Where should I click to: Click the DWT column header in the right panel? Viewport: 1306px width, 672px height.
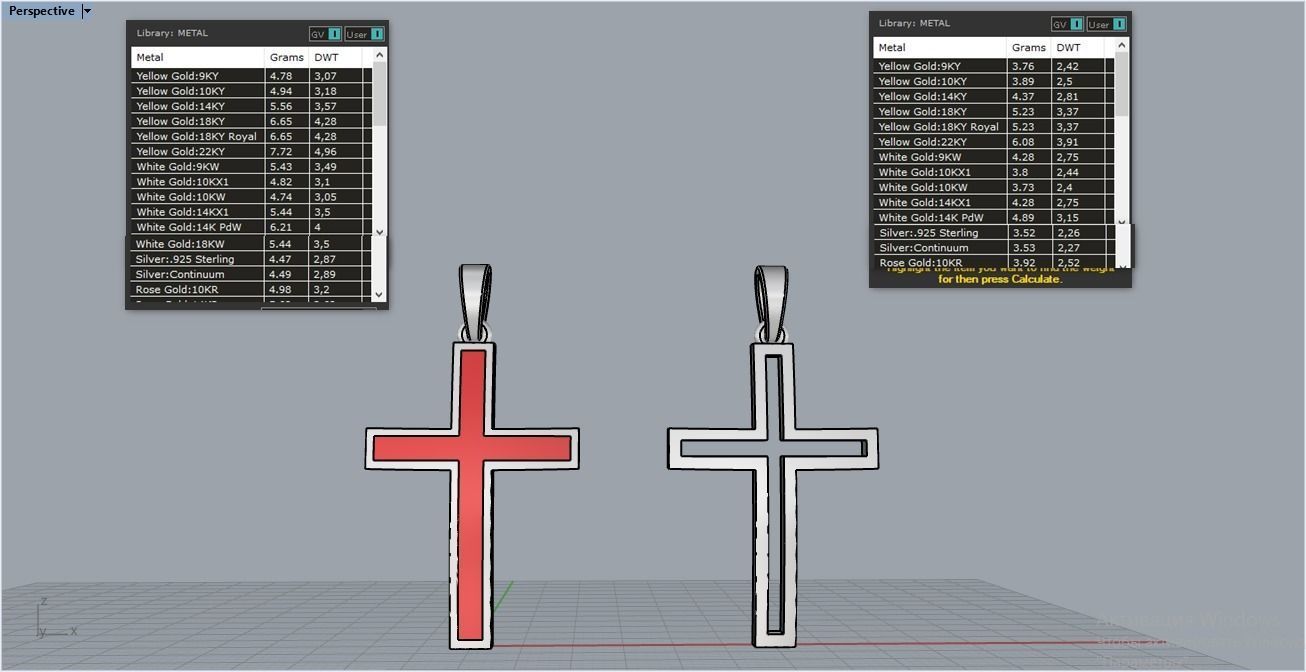[1078, 47]
